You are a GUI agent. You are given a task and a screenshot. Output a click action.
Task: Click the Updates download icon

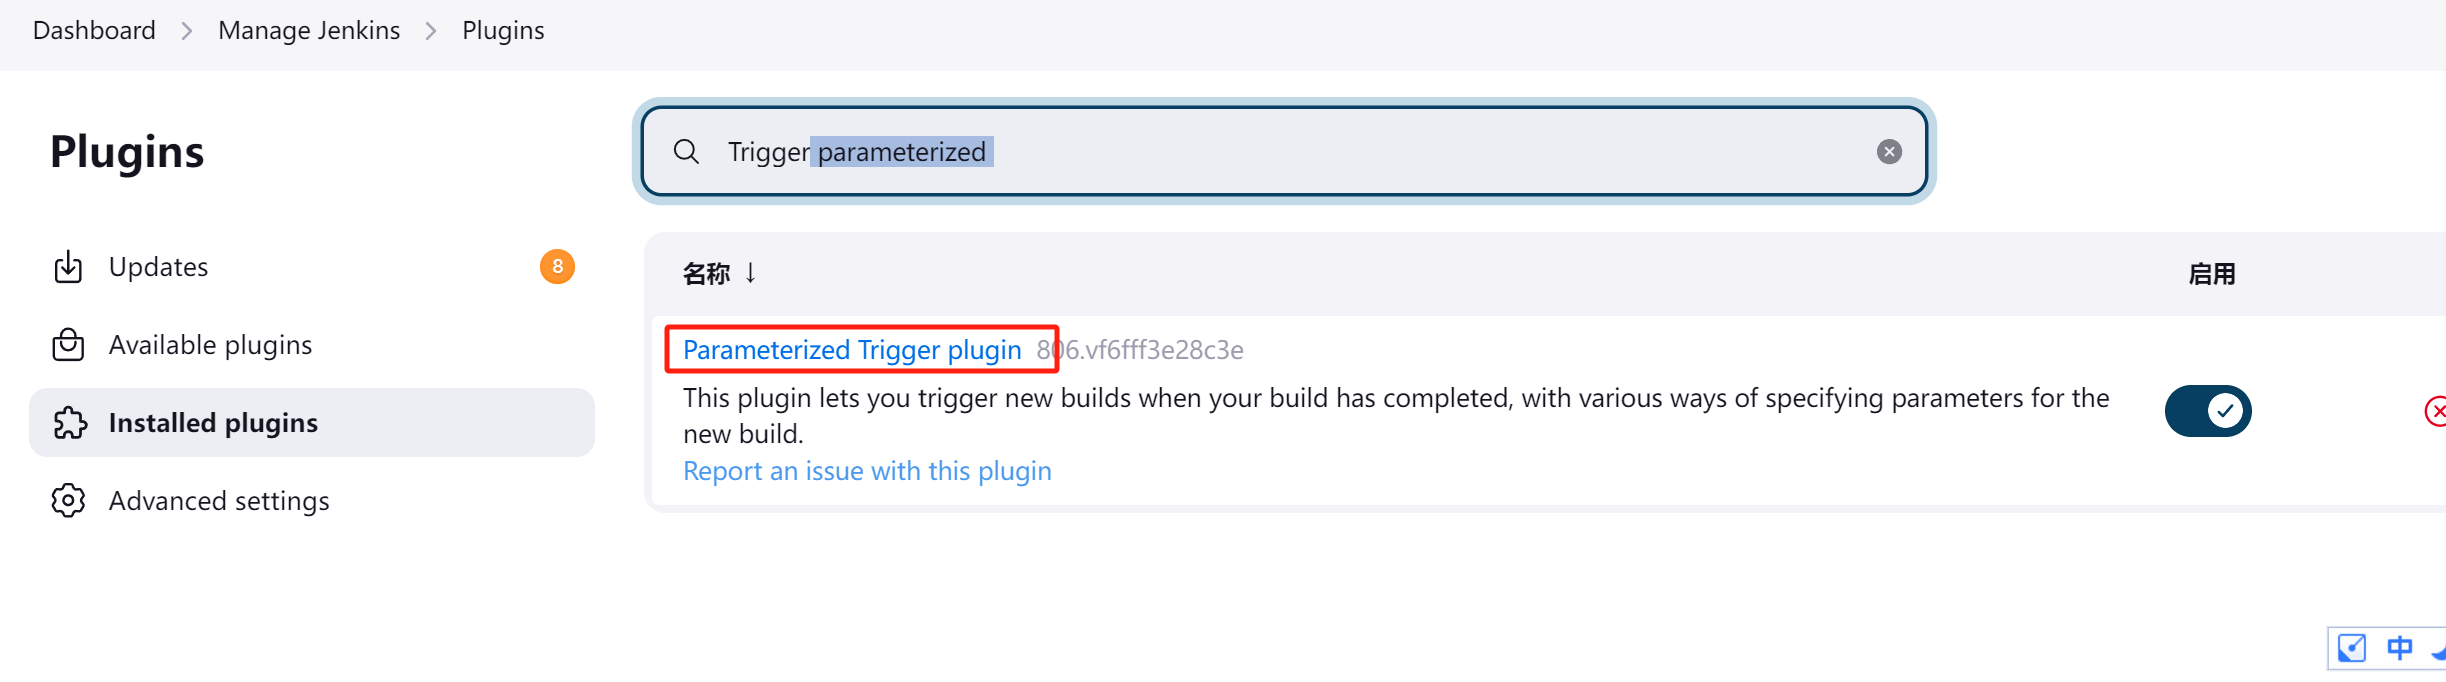[68, 267]
